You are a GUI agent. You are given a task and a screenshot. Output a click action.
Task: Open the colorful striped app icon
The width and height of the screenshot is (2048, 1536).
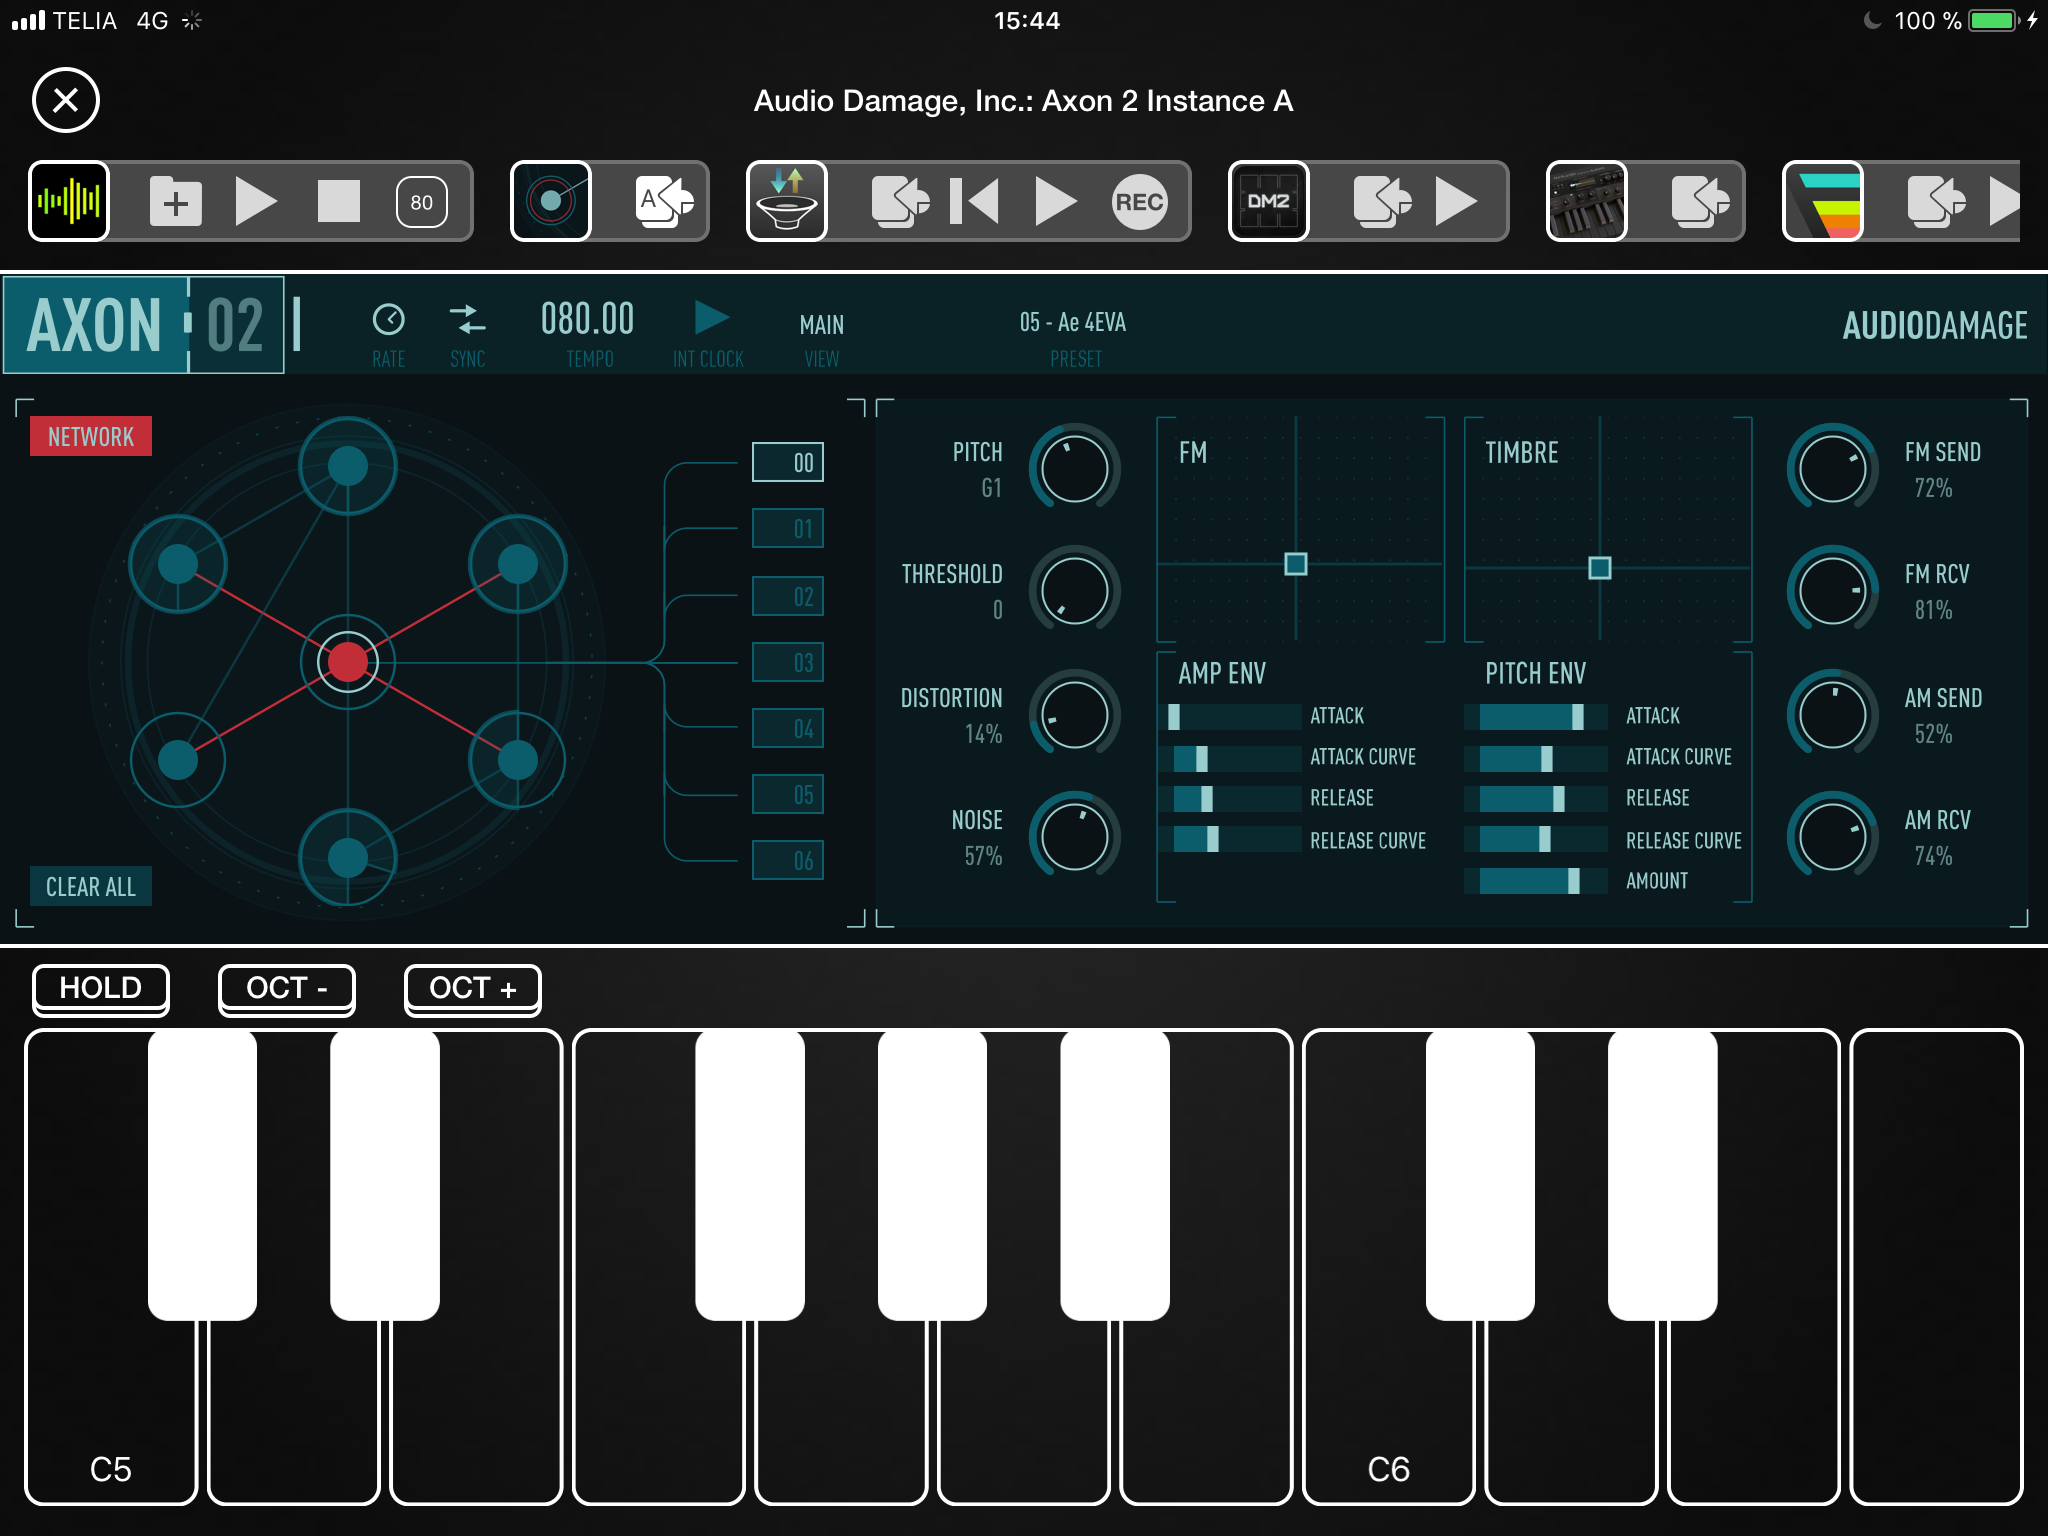pos(1823,201)
